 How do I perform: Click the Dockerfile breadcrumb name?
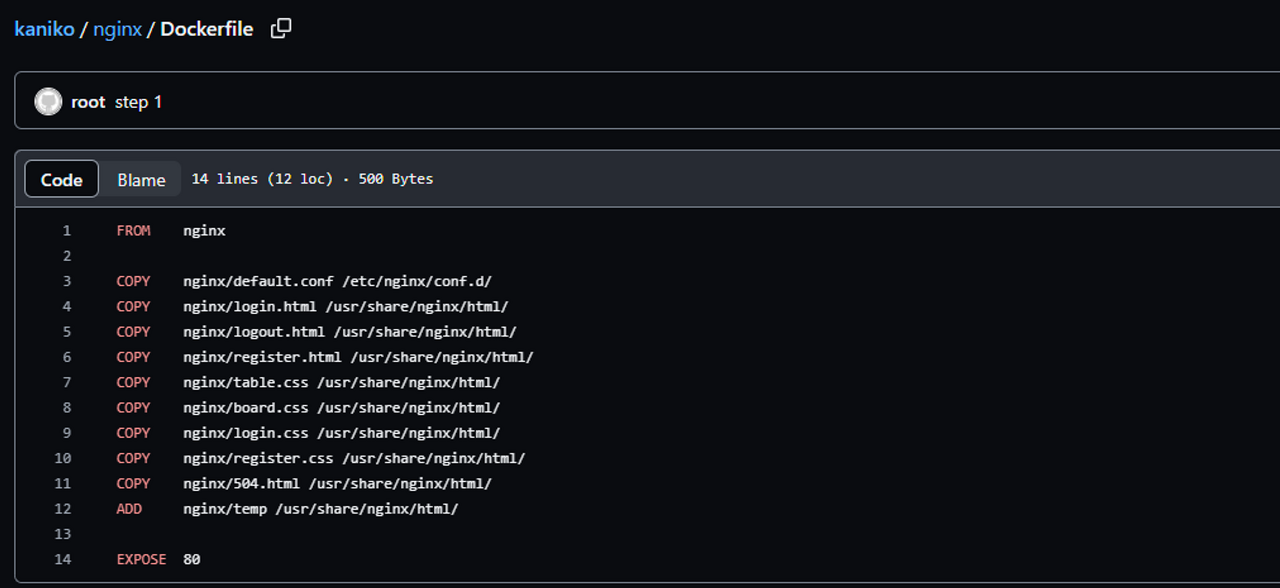pos(207,29)
